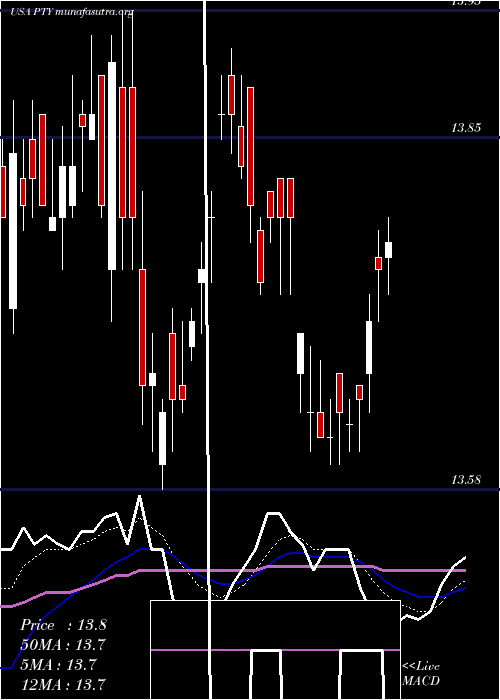Click the 13.85 price level label
Image resolution: width=500 pixels, height=700 pixels.
[x=466, y=129]
